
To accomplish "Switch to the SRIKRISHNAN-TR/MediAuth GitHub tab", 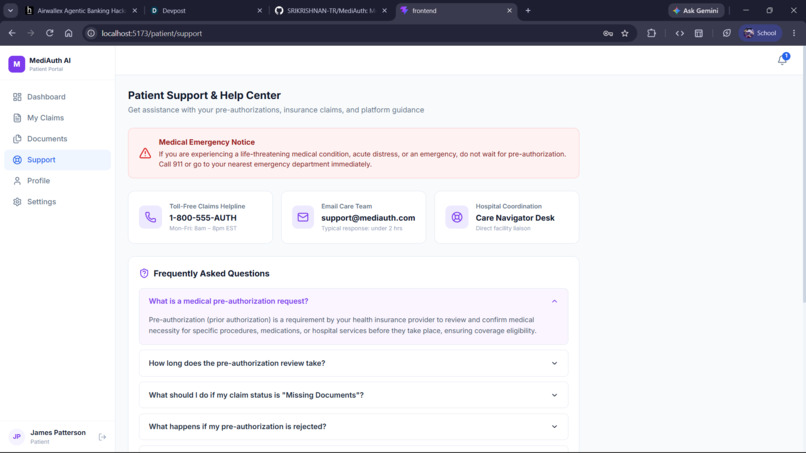I will 331,10.
